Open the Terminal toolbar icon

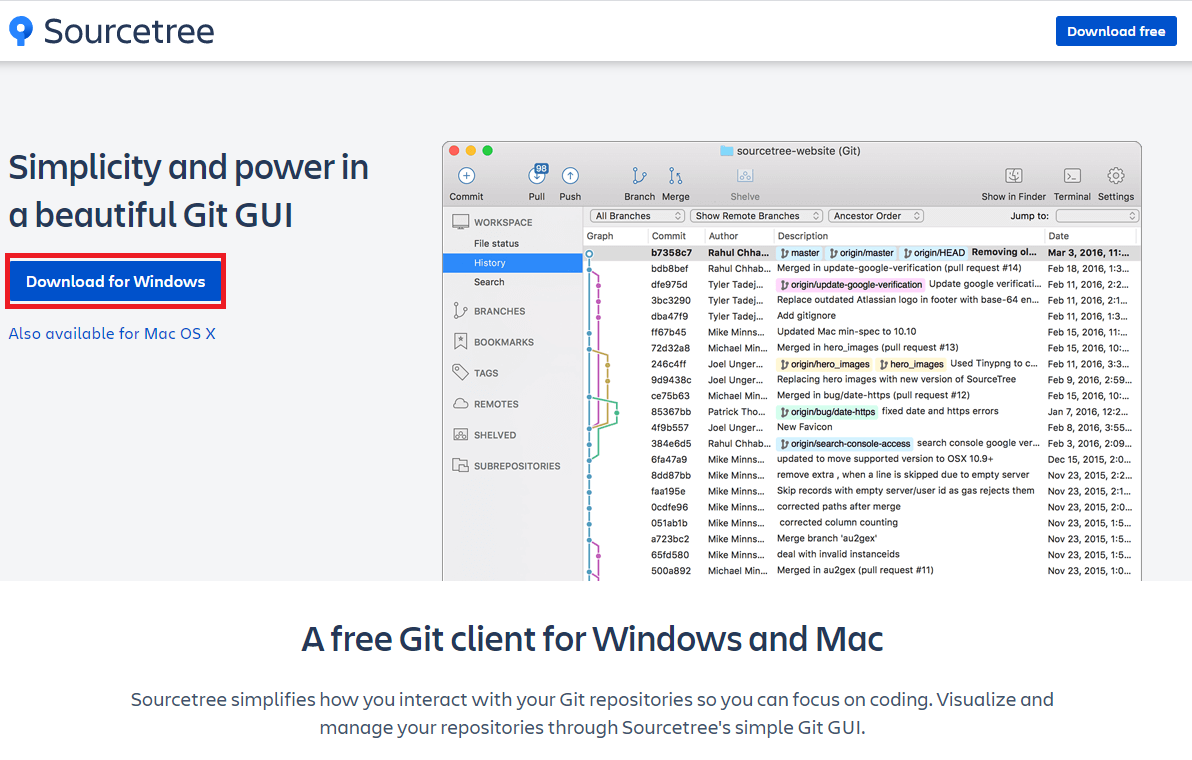(1072, 176)
